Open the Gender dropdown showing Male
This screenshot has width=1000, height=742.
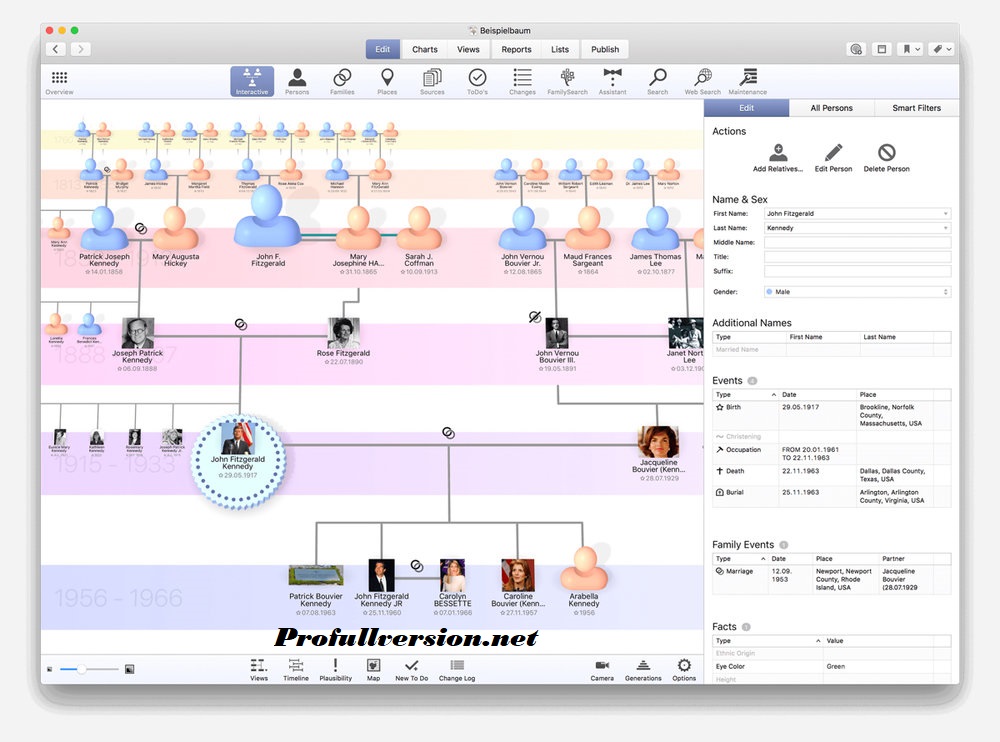click(x=855, y=291)
